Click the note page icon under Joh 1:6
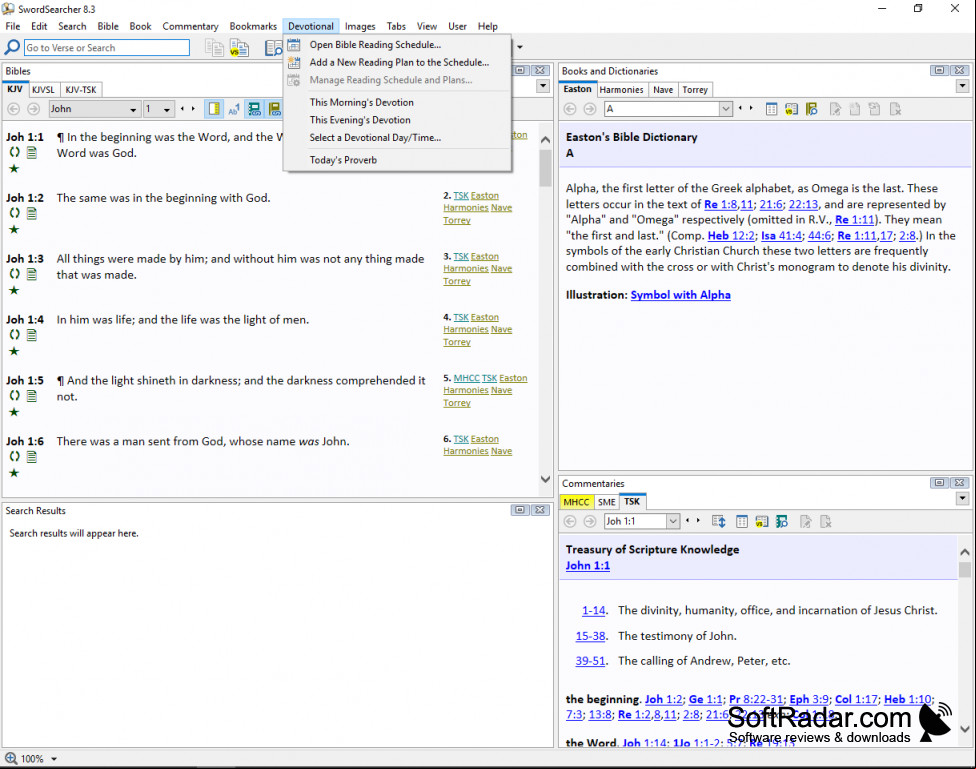Image resolution: width=976 pixels, height=769 pixels. [32, 456]
